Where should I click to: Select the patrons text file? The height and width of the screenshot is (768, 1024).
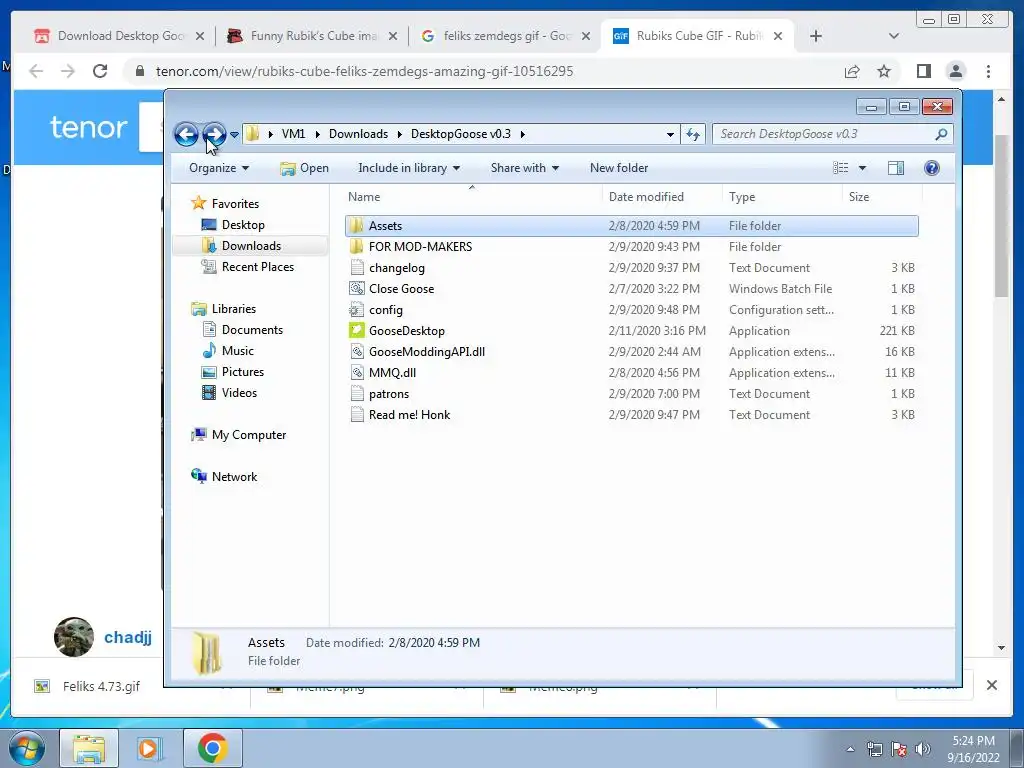[389, 394]
